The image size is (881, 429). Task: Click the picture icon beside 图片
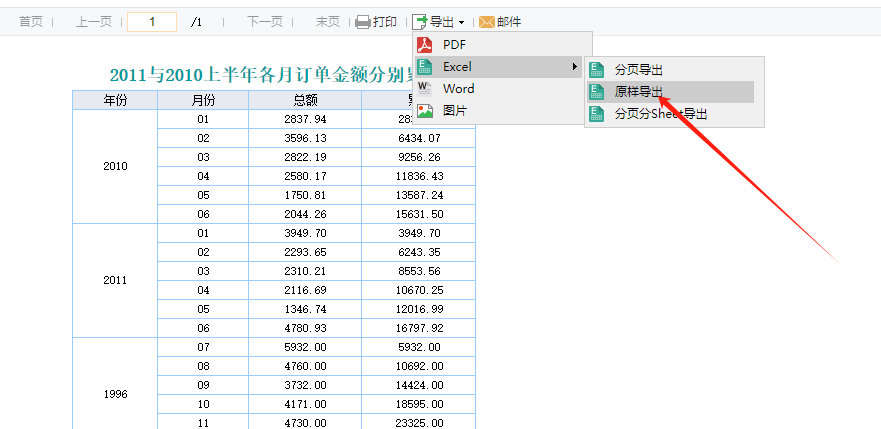tap(425, 111)
